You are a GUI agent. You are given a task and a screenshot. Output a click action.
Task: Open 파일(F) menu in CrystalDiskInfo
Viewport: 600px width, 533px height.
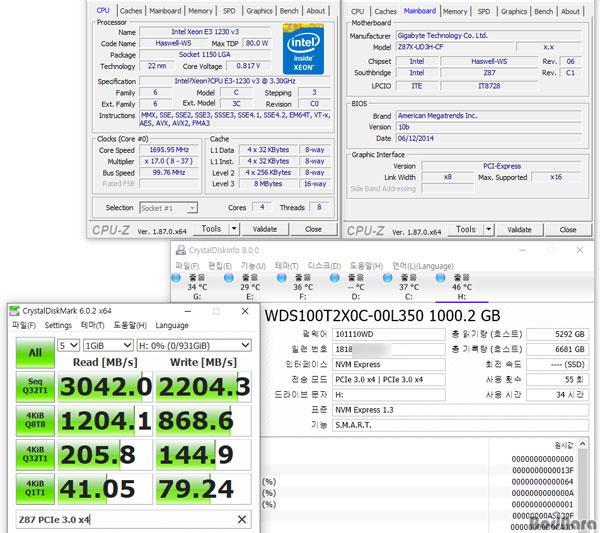(x=187, y=266)
